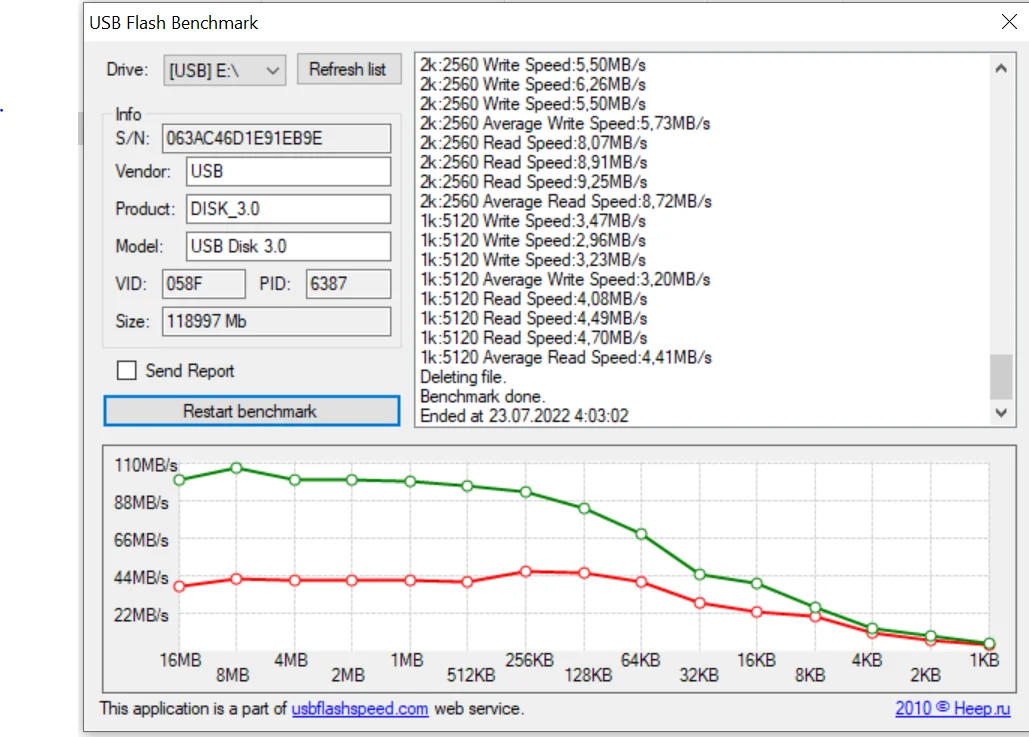Click the log scrollbar thumb
This screenshot has height=737, width=1029.
click(1000, 377)
